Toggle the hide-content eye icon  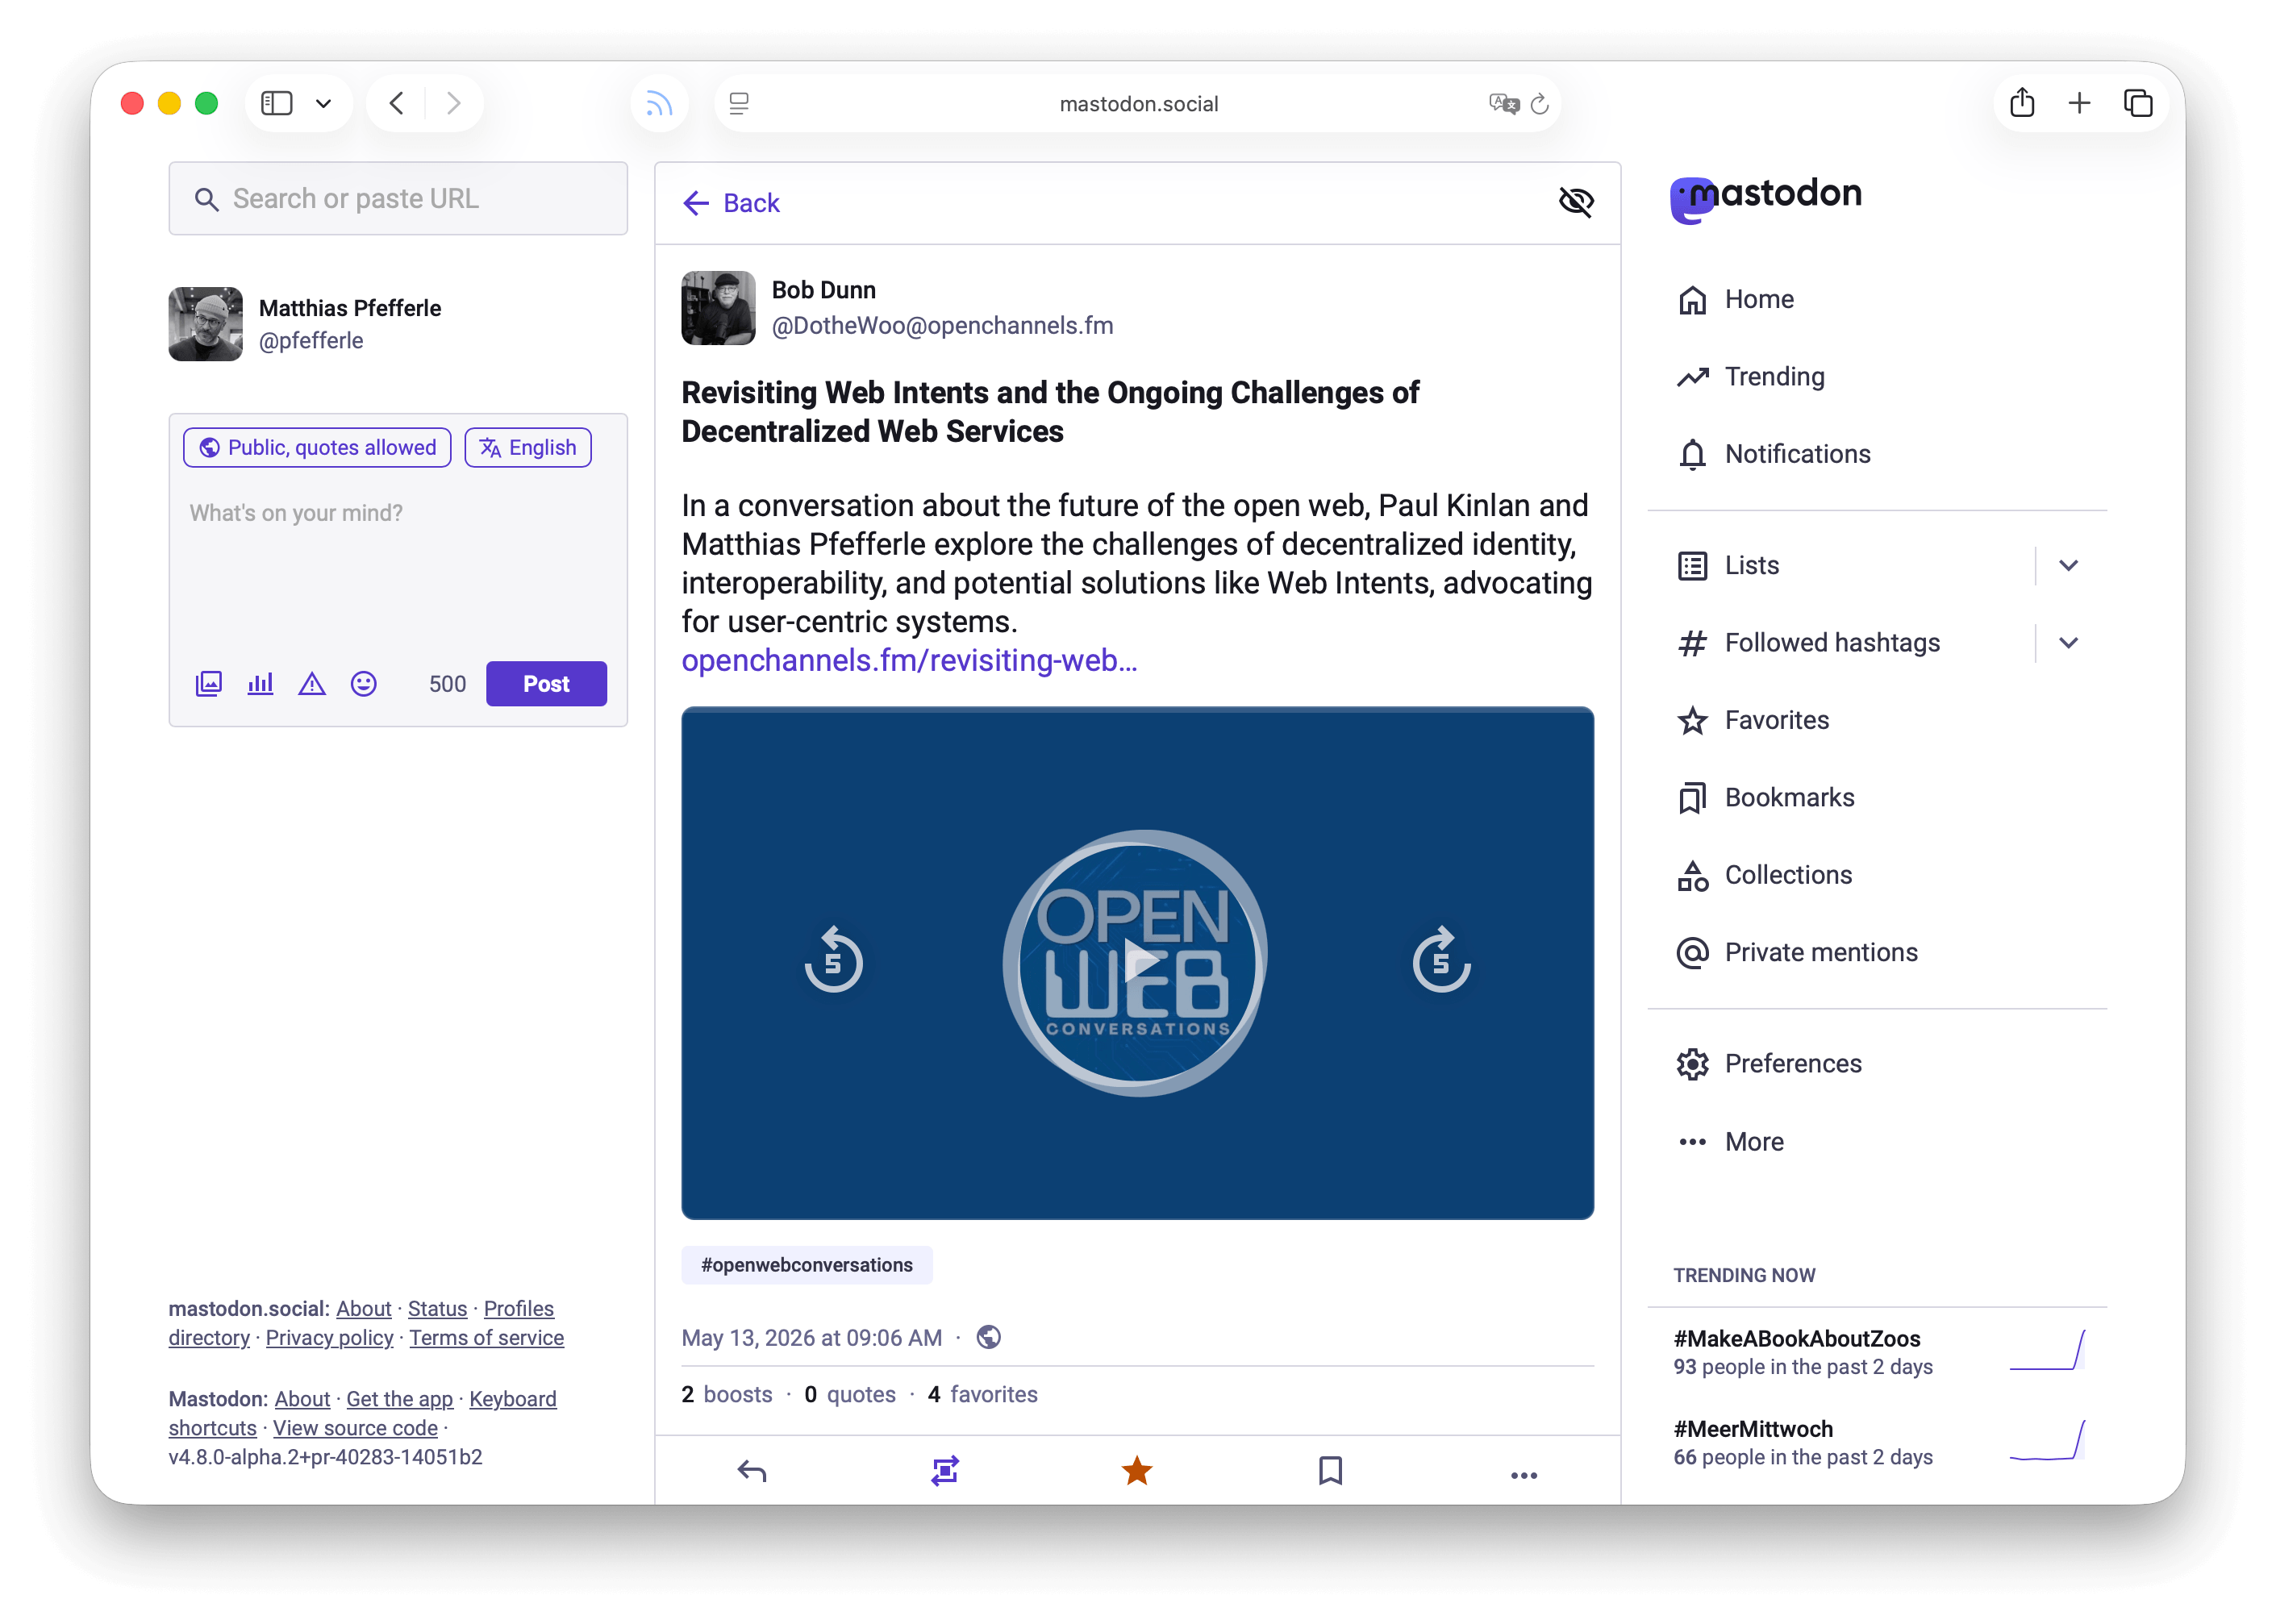(x=1576, y=202)
